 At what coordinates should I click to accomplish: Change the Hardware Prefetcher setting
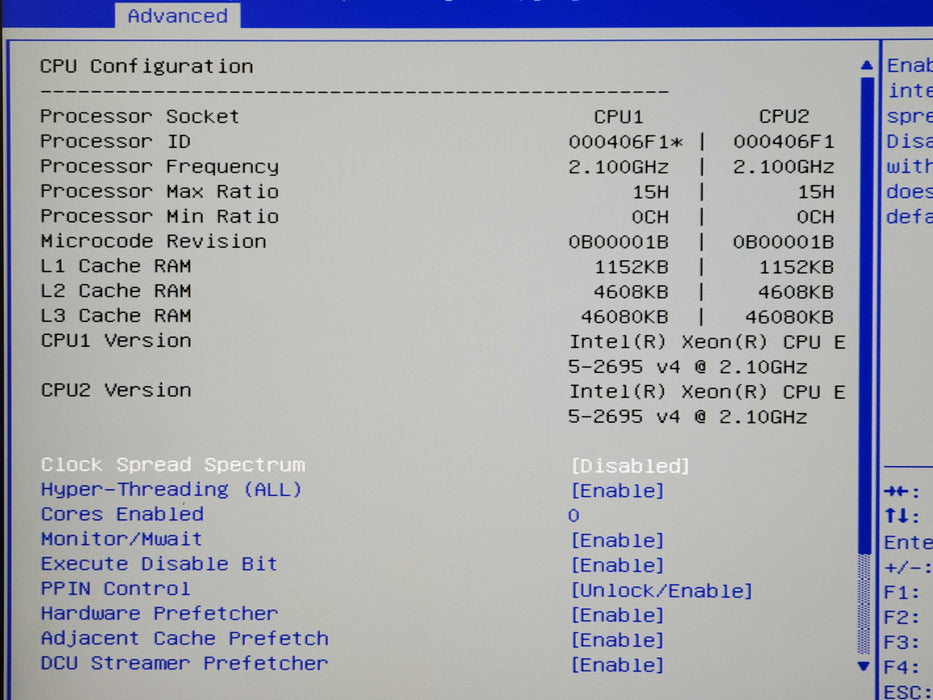tap(617, 615)
